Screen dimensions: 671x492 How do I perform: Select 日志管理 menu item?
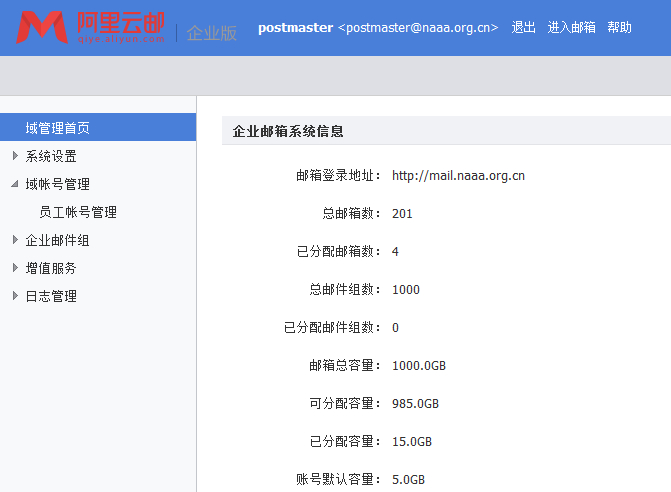point(51,296)
